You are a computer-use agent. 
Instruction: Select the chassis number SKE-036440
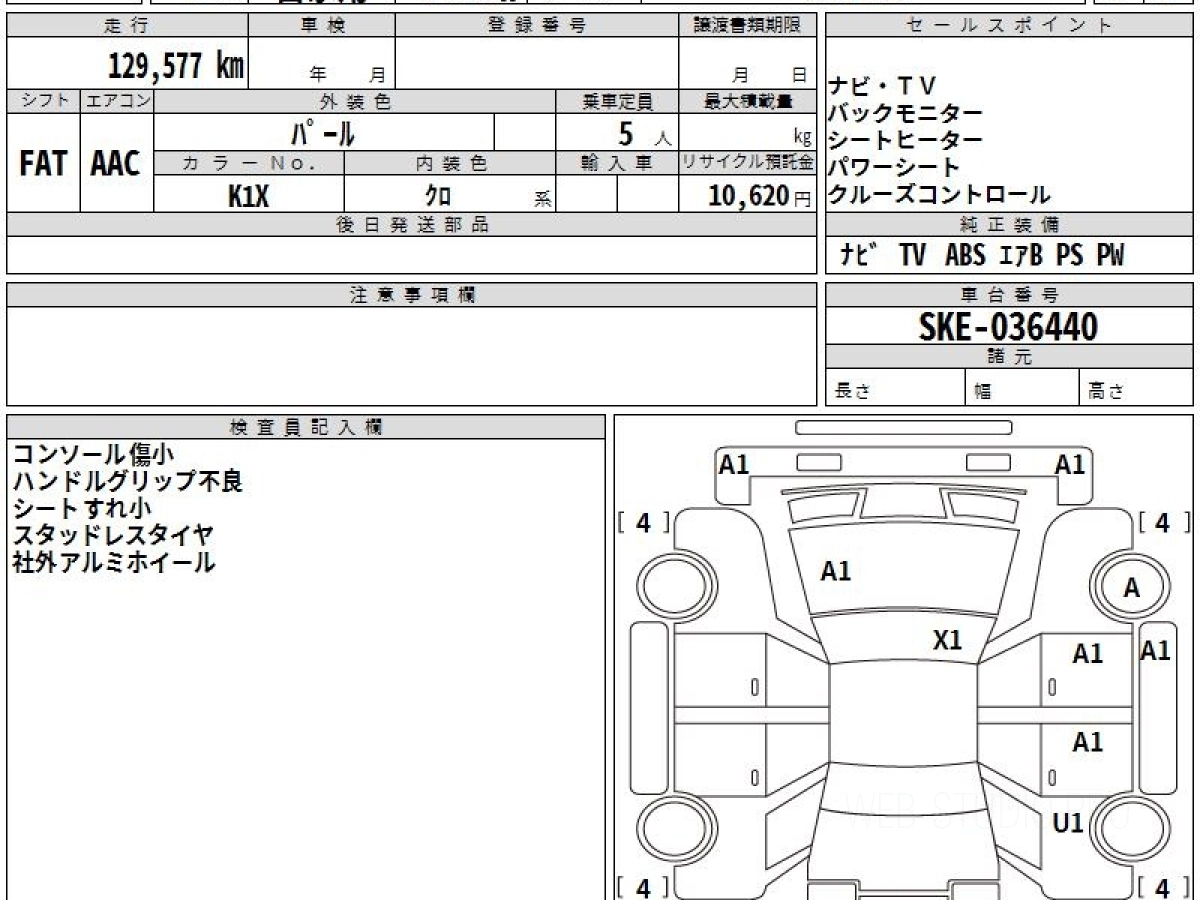click(1008, 327)
